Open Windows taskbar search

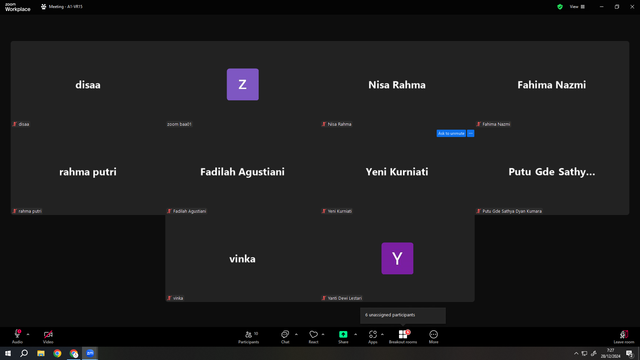tap(24, 353)
